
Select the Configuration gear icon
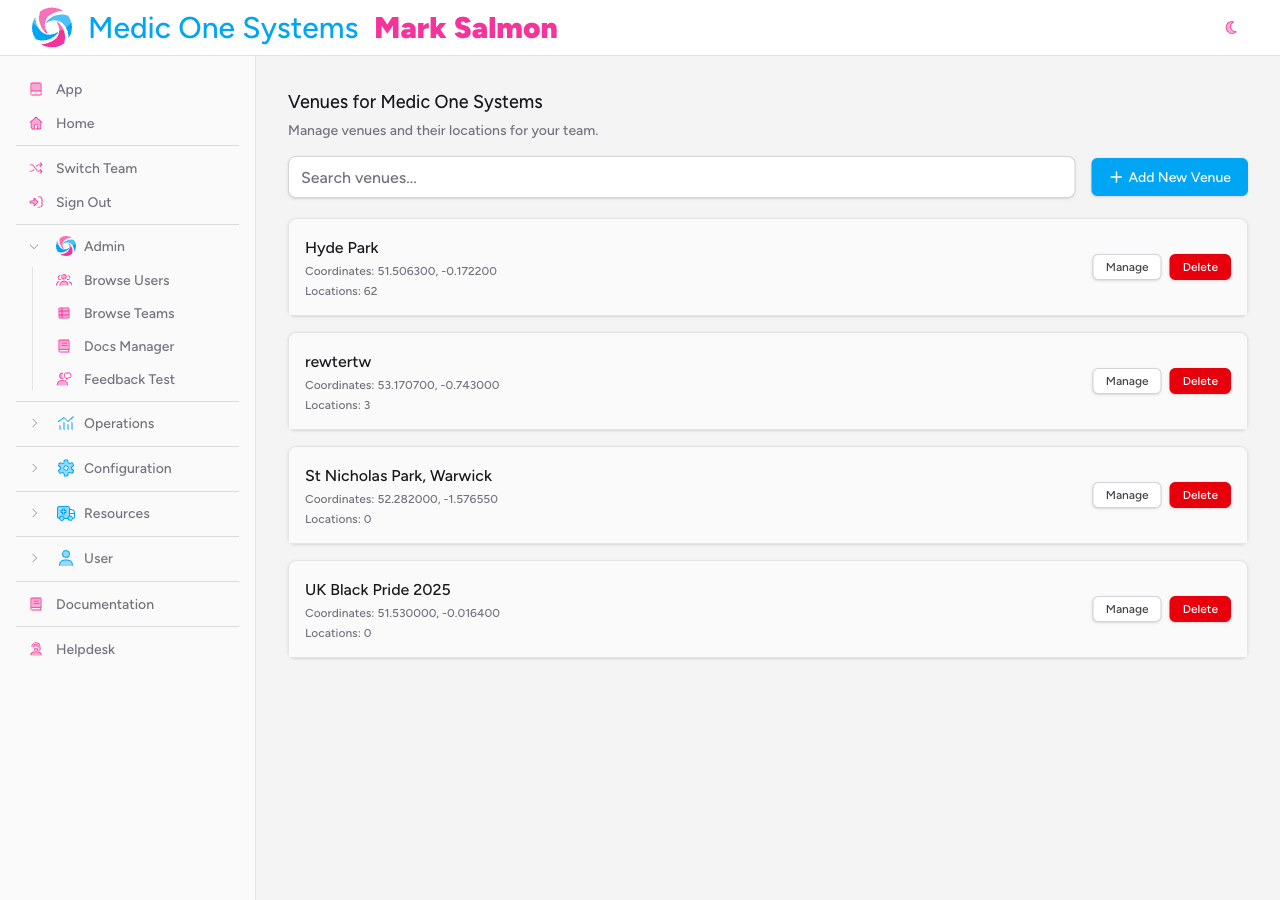click(64, 468)
